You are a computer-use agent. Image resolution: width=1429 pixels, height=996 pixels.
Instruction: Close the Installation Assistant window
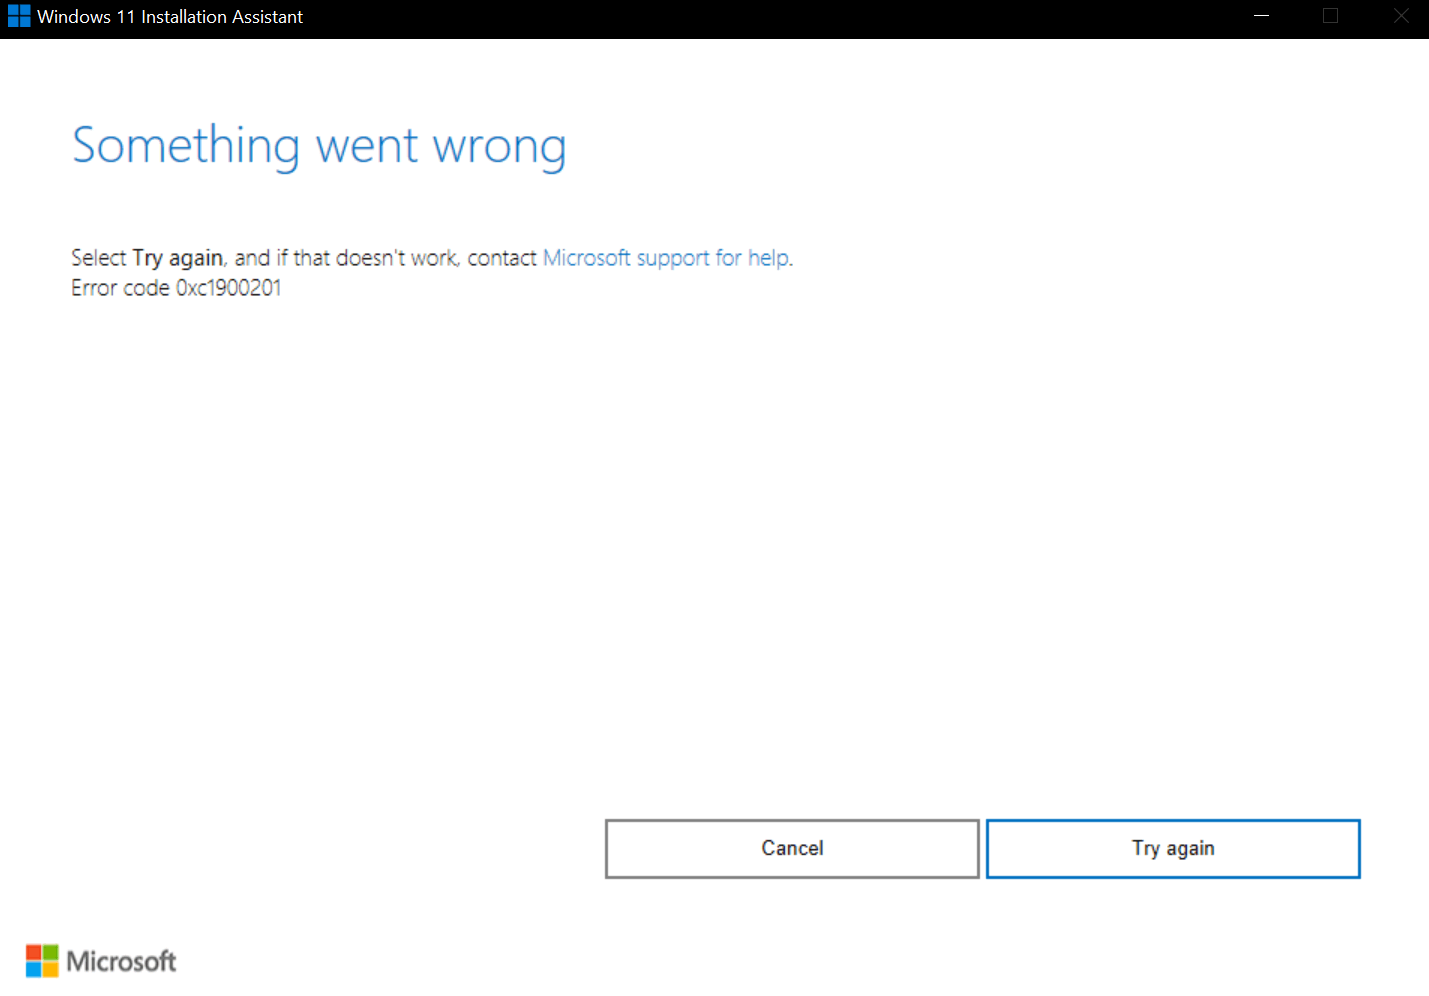[x=1401, y=16]
